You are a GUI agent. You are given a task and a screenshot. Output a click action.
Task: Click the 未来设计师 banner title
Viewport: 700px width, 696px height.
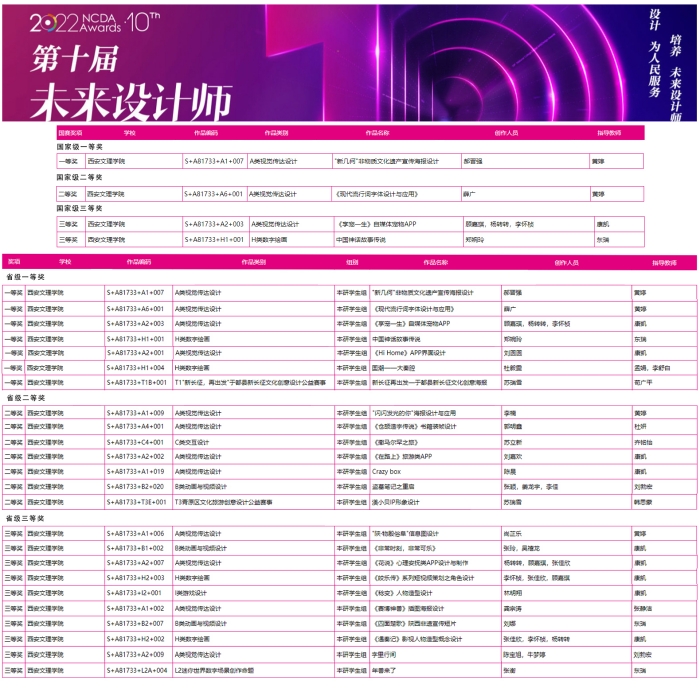(x=126, y=100)
